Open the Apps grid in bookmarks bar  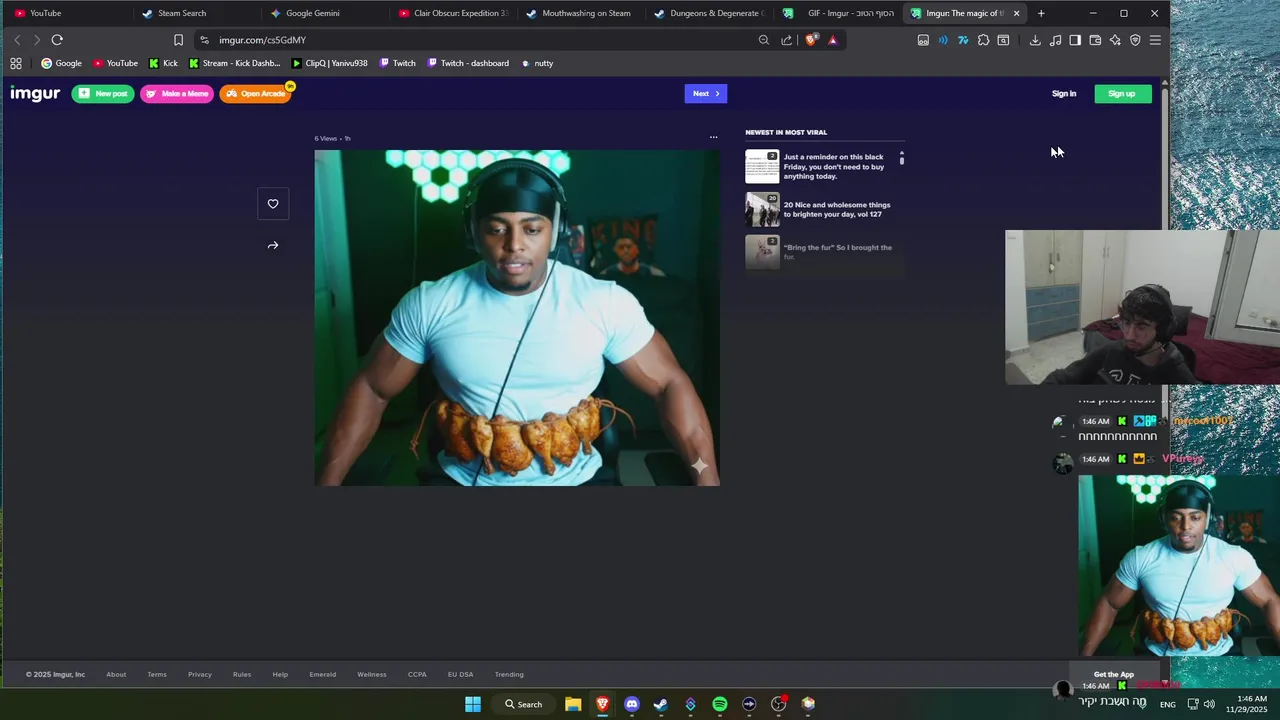(16, 63)
